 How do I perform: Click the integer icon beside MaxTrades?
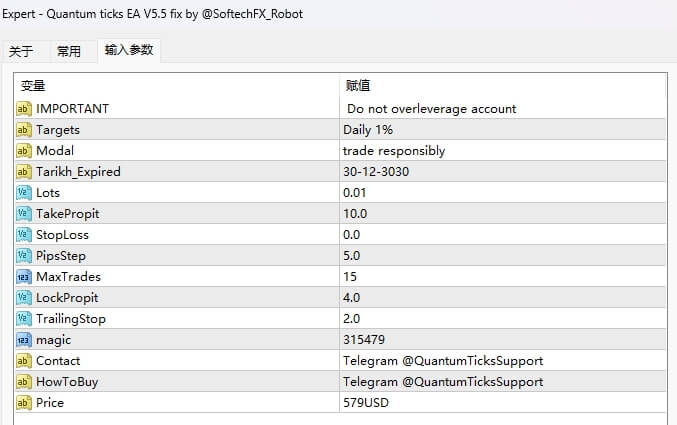pyautogui.click(x=24, y=276)
